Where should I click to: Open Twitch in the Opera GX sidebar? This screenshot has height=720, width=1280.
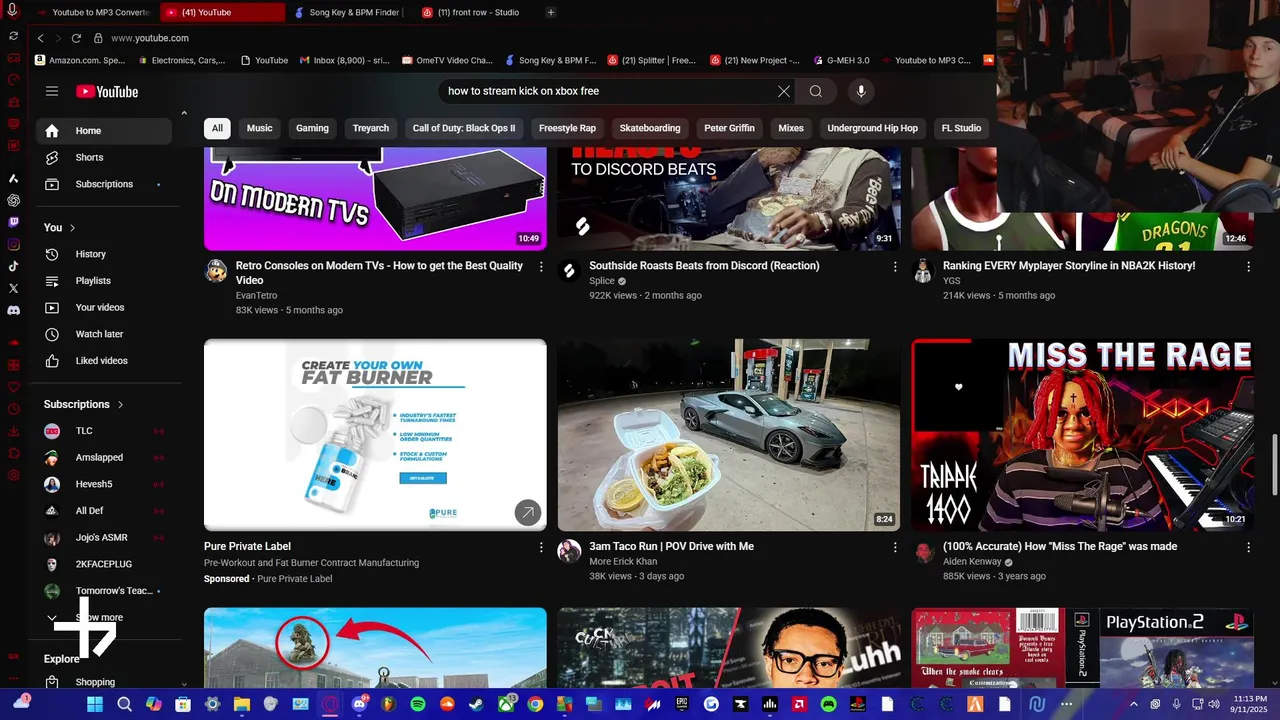point(13,222)
